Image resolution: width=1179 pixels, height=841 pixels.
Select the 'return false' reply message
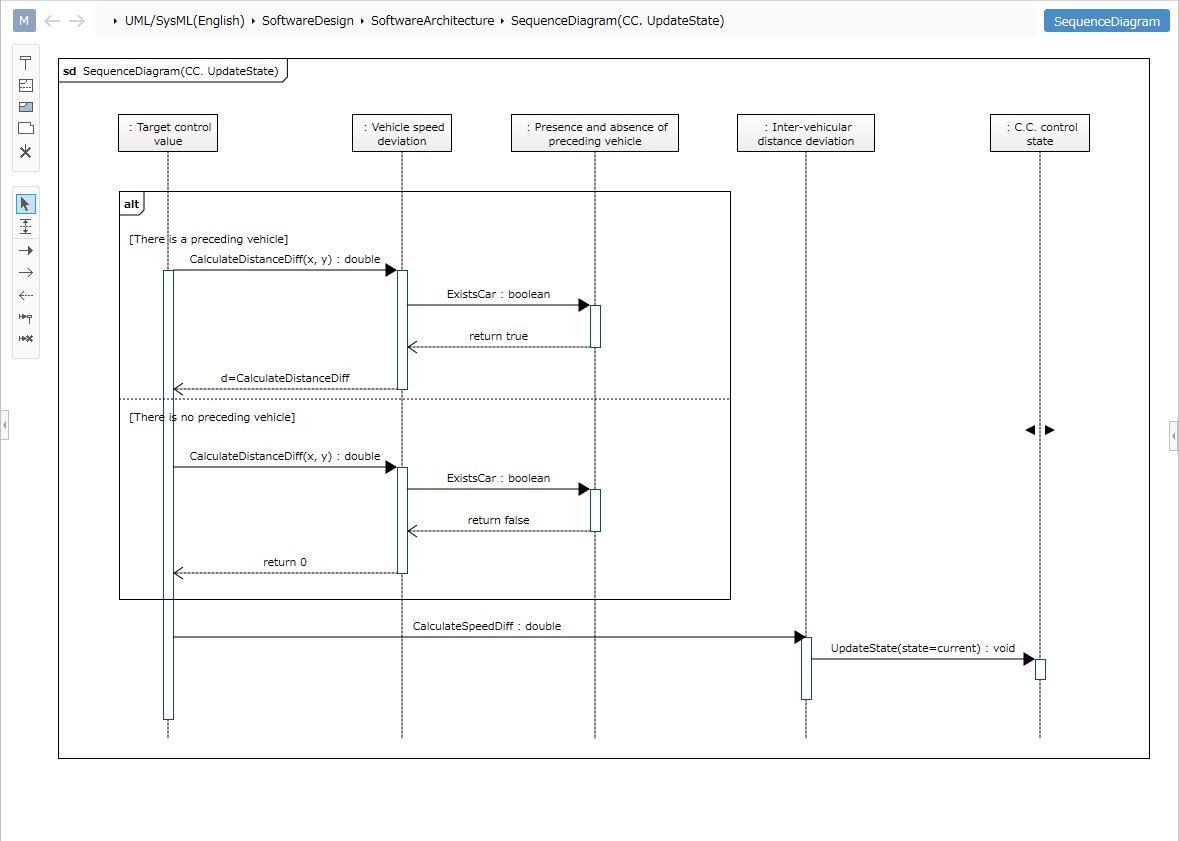[499, 520]
